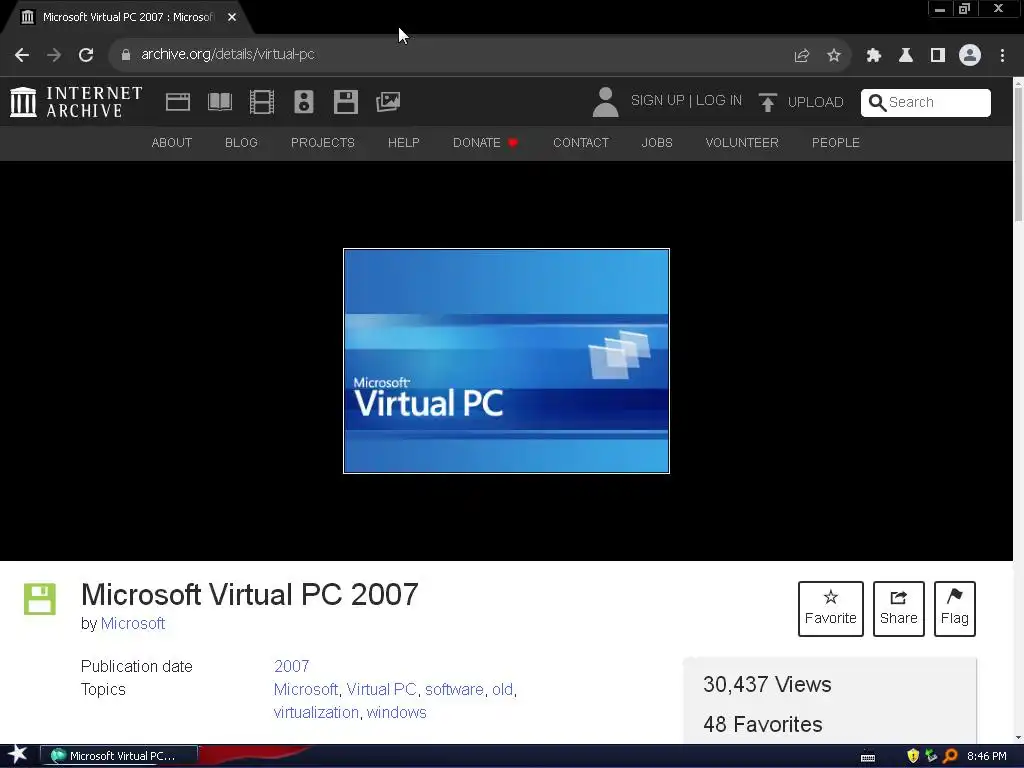The image size is (1024, 768).
Task: Click the user avatar icon
Action: coord(605,102)
